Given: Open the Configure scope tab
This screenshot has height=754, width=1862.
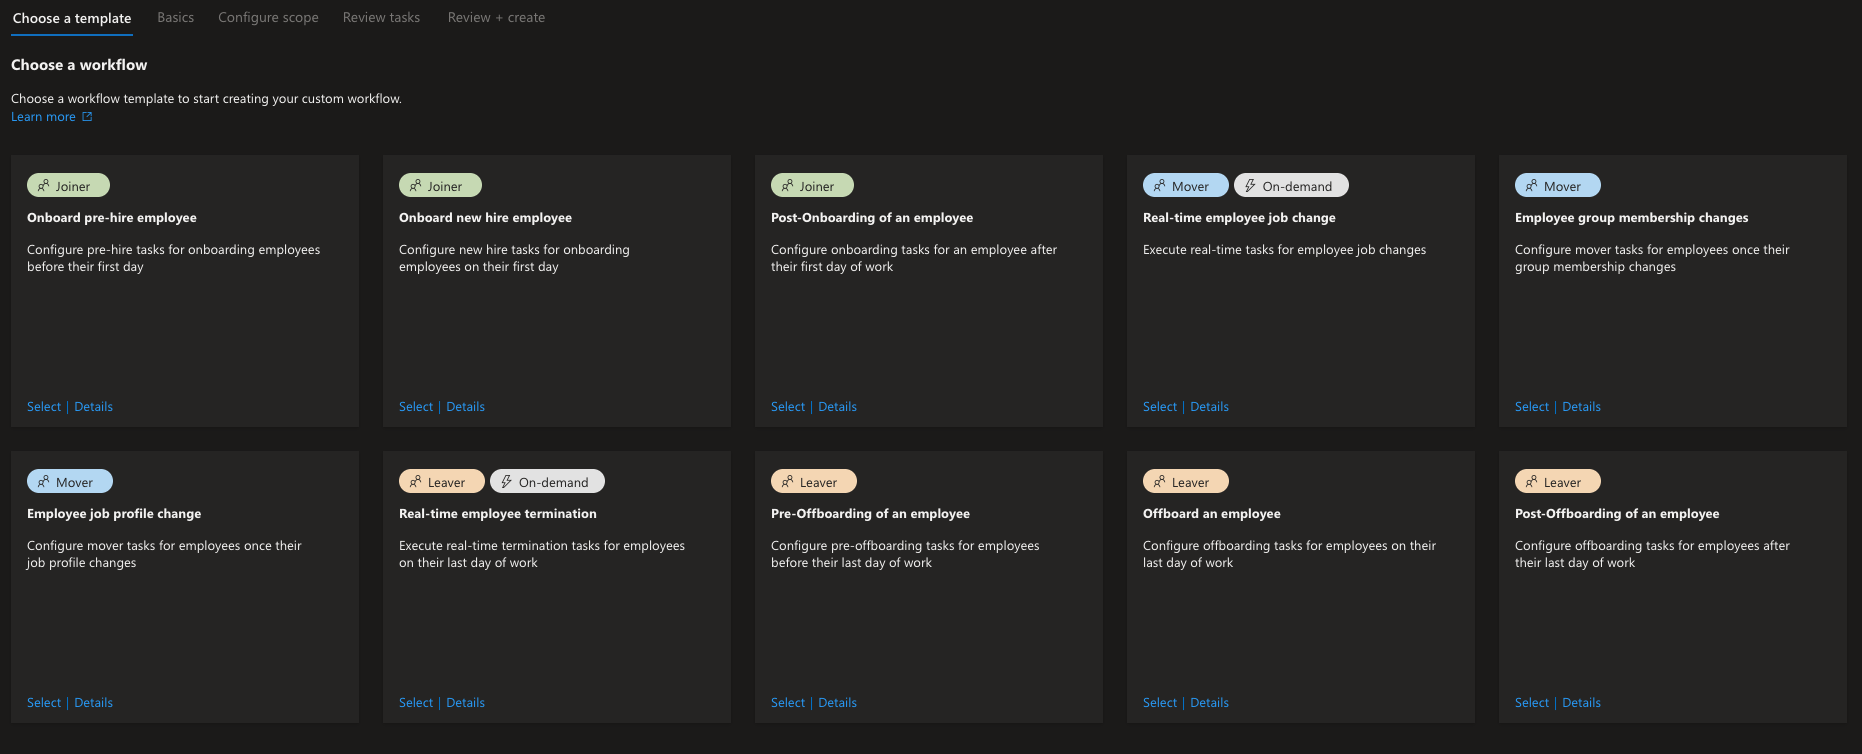Looking at the screenshot, I should (x=268, y=18).
